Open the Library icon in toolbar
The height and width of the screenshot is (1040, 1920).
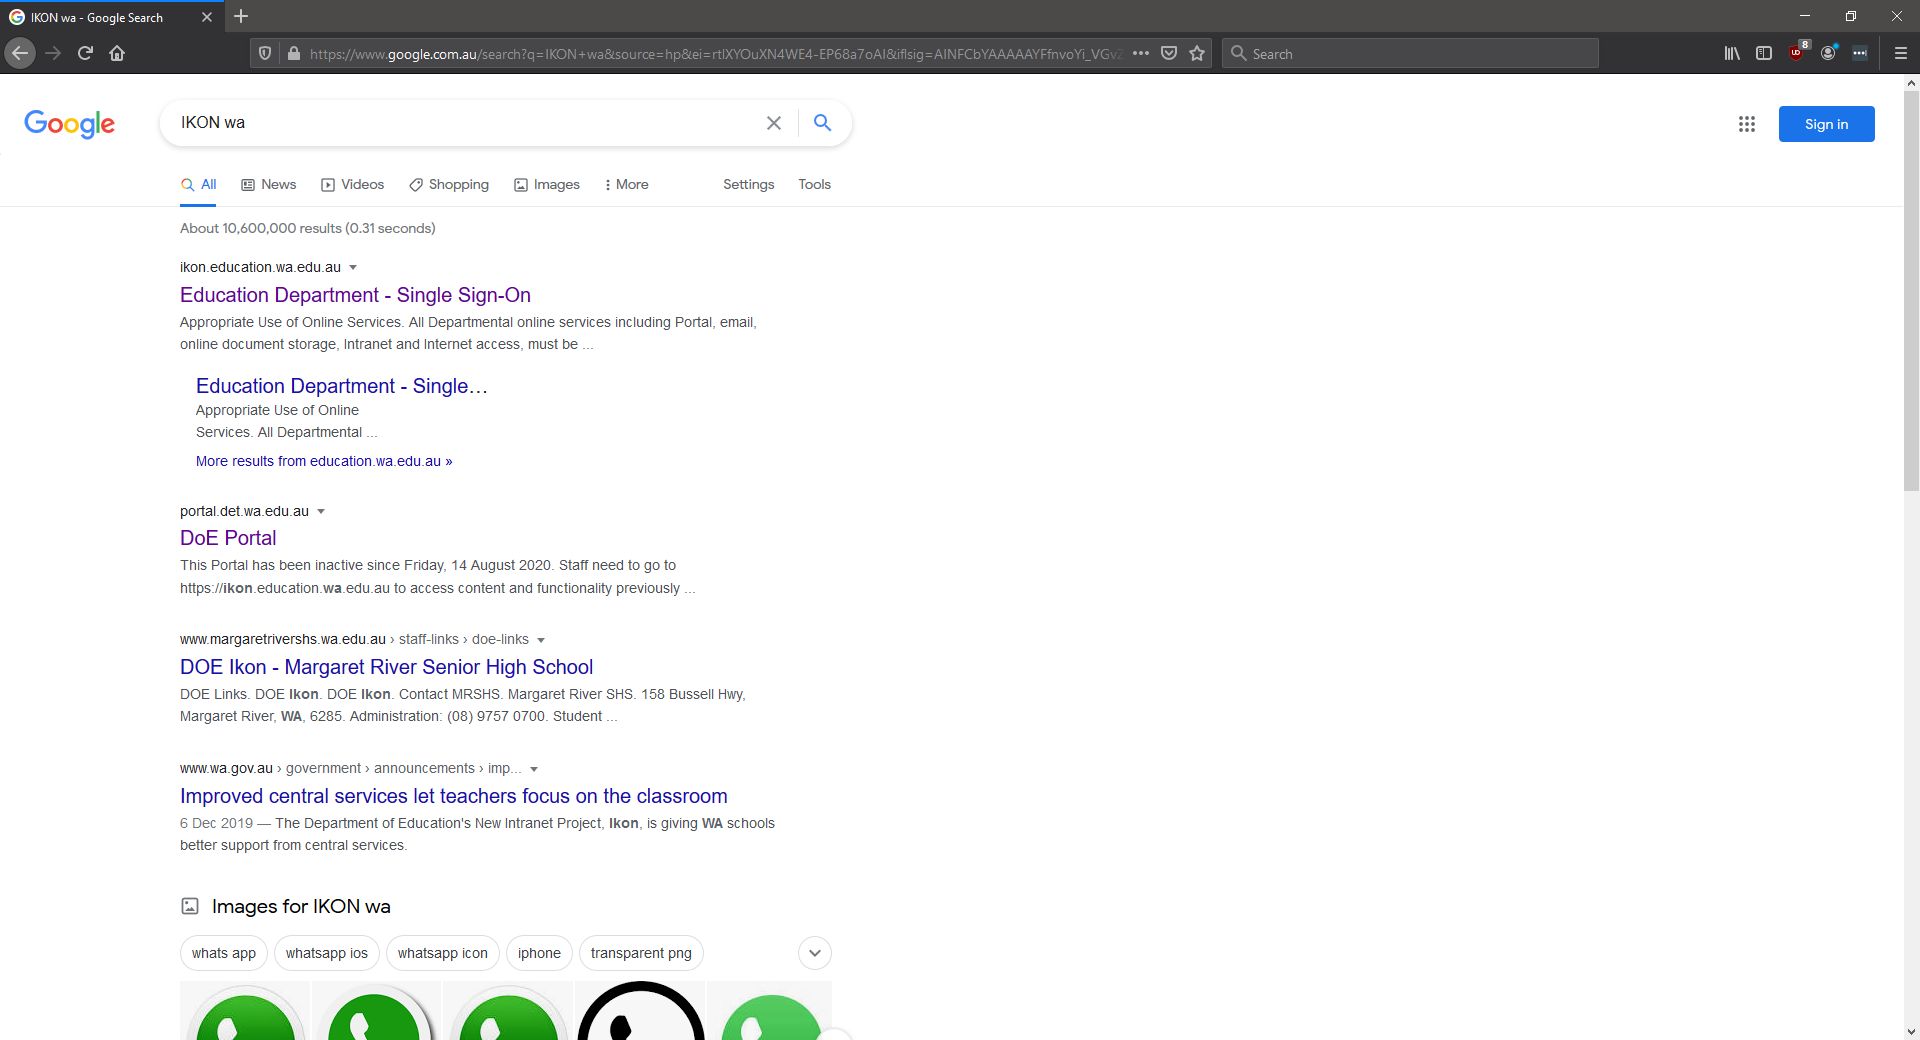point(1732,53)
